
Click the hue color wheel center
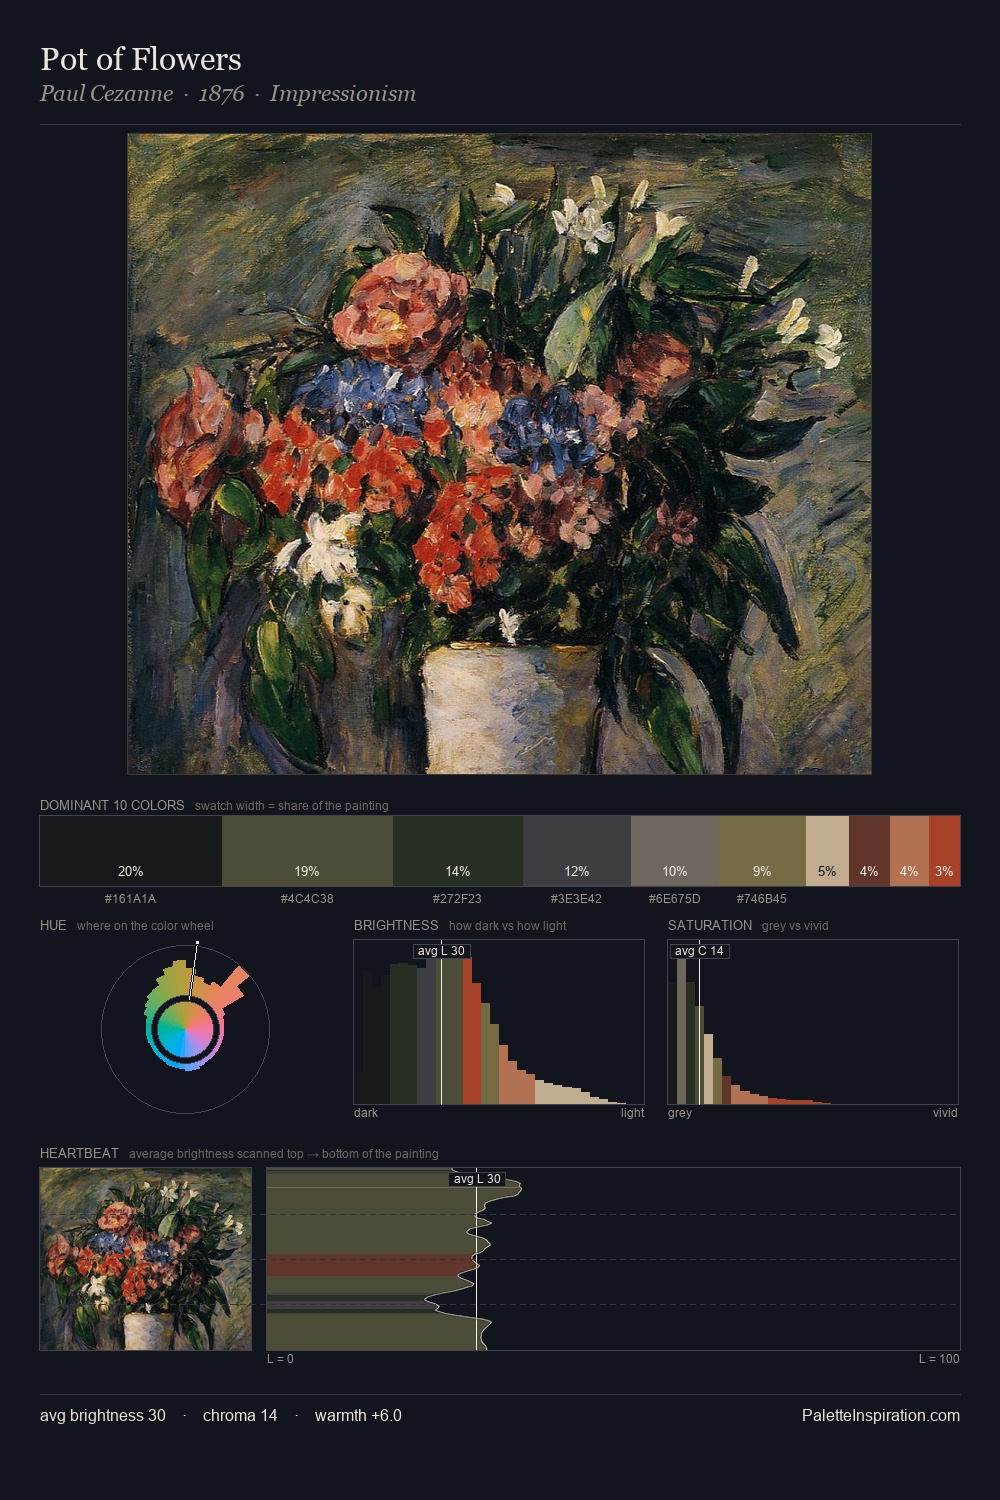click(185, 1028)
